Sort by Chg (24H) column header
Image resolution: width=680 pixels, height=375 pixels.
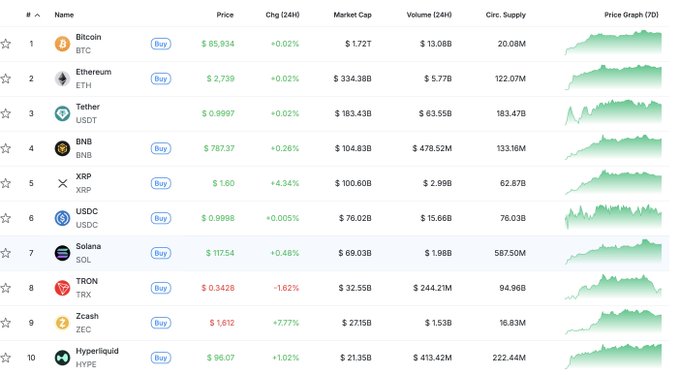click(282, 15)
